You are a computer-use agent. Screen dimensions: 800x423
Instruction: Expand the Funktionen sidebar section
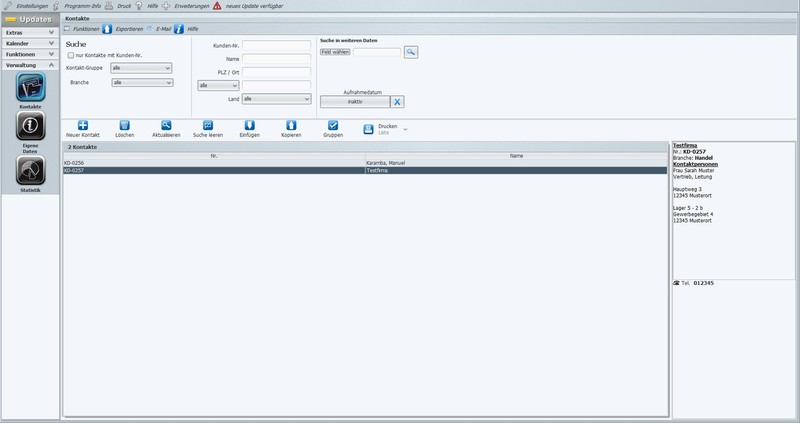click(x=31, y=54)
